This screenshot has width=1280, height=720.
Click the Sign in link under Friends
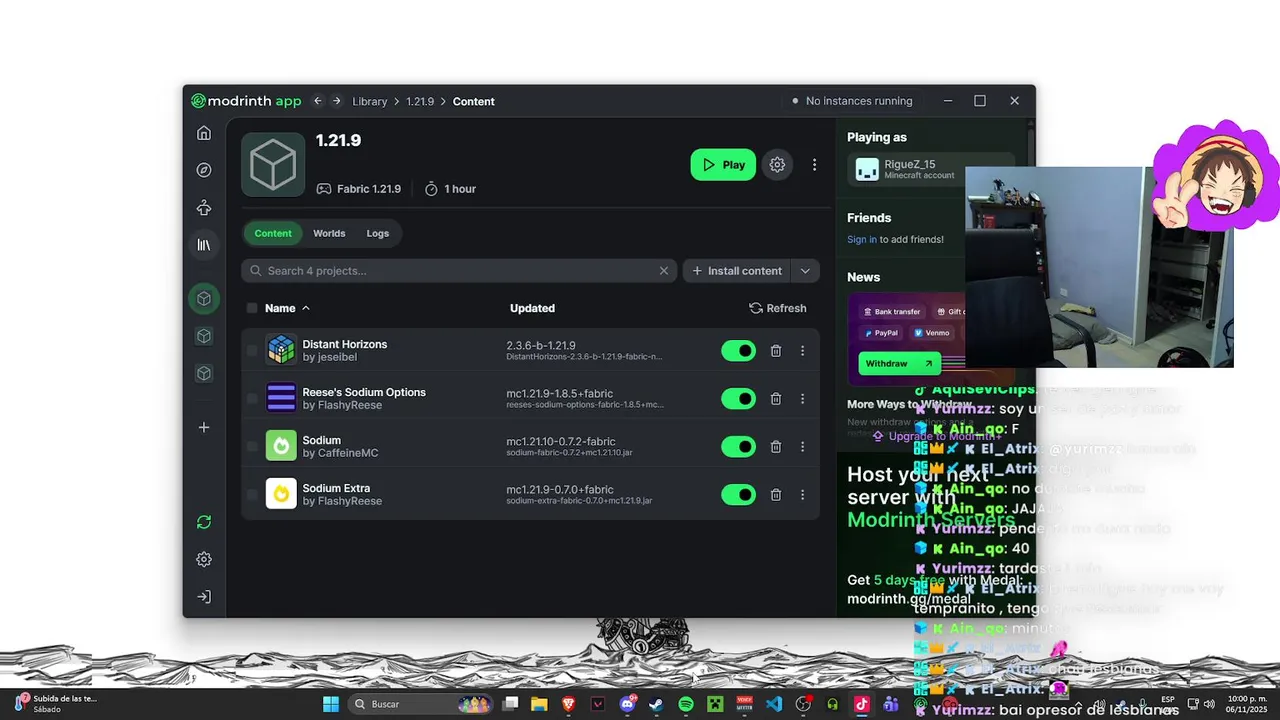(x=862, y=239)
